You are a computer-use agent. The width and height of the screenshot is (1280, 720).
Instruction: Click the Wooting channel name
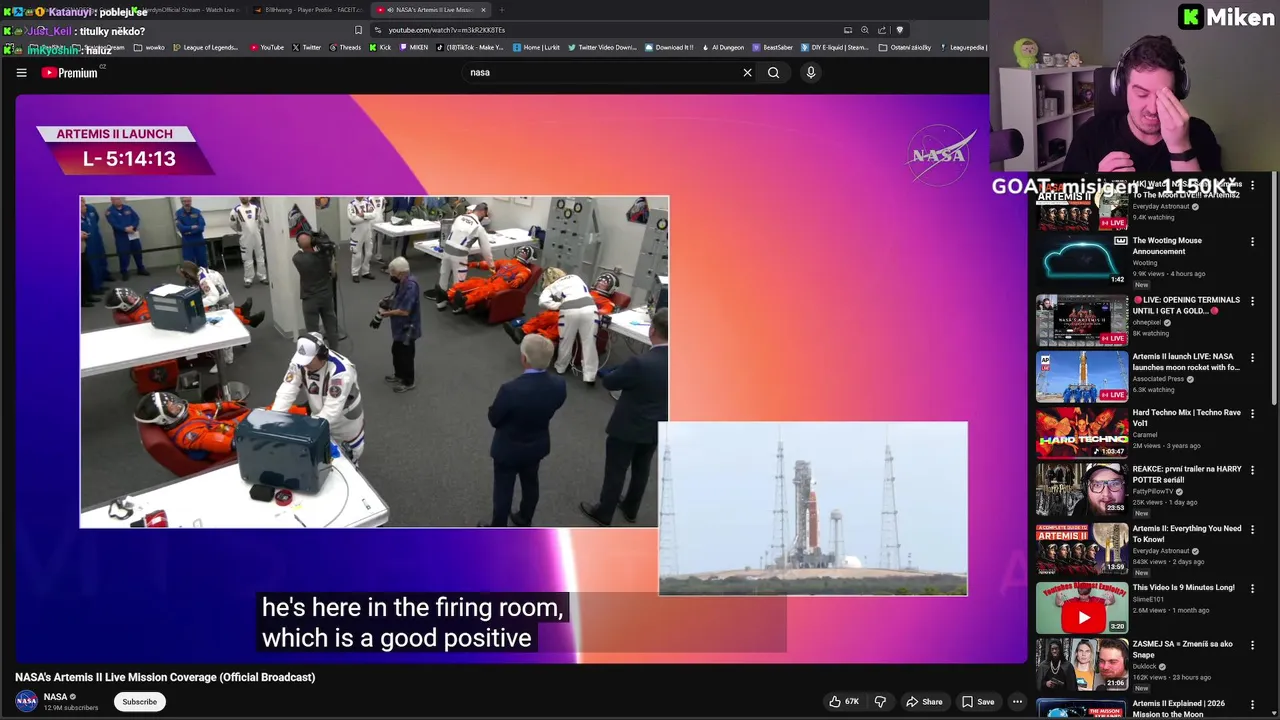[x=1145, y=263]
